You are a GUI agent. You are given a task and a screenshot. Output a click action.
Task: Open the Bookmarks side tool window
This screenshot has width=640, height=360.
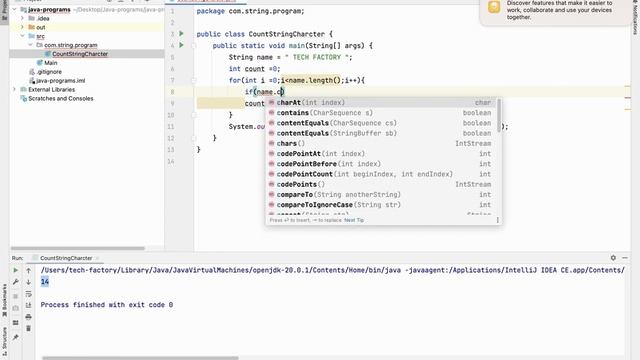coord(4,300)
